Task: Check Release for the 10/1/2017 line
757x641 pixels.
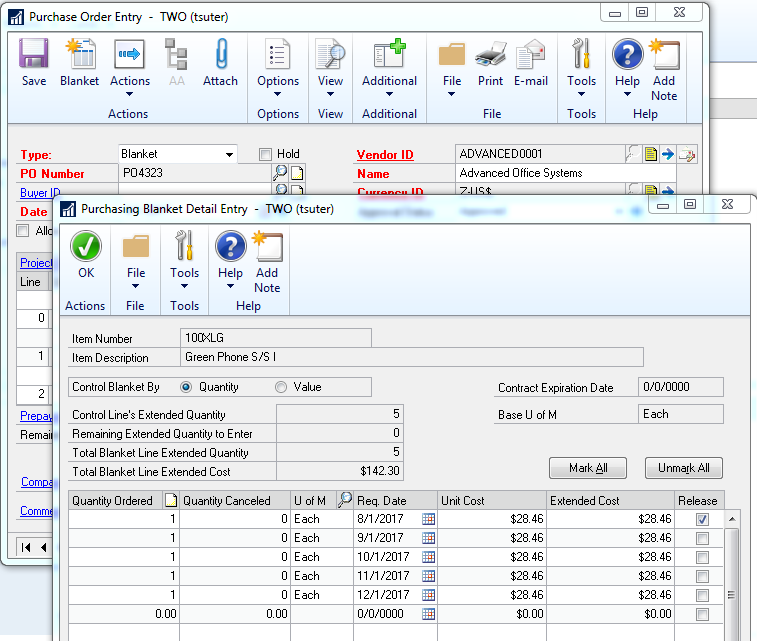Action: [702, 557]
